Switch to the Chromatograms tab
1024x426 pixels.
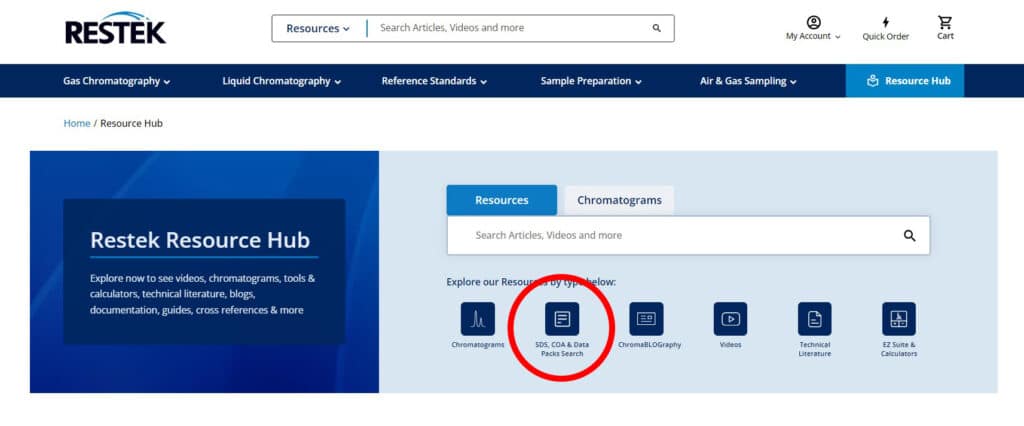pos(619,200)
